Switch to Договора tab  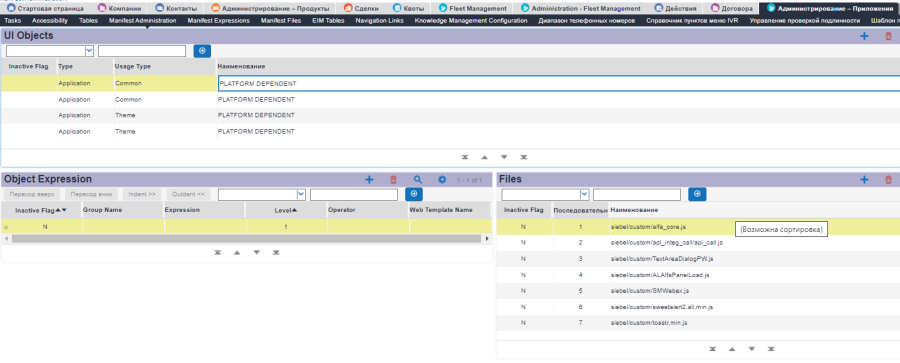click(732, 9)
